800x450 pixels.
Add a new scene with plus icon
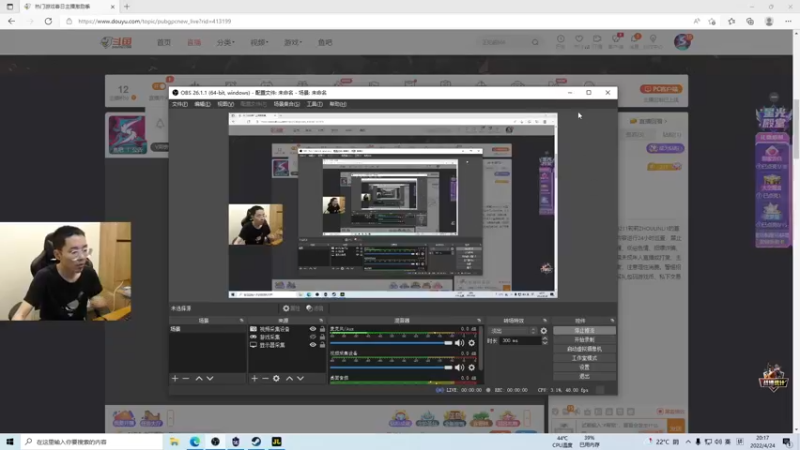[175, 379]
